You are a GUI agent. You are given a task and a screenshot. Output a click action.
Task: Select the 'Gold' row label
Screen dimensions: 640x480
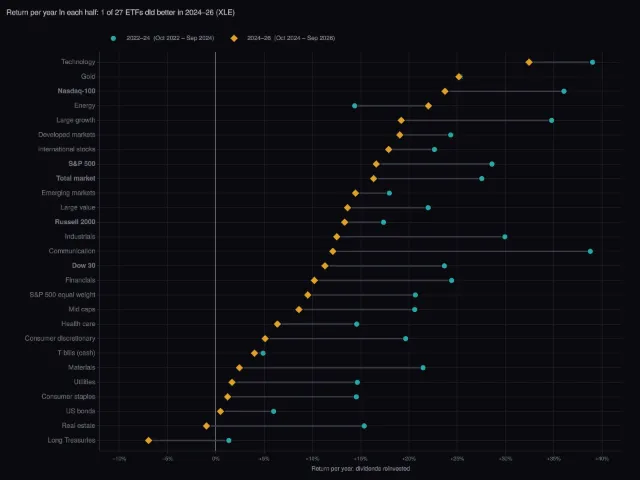[x=88, y=76]
